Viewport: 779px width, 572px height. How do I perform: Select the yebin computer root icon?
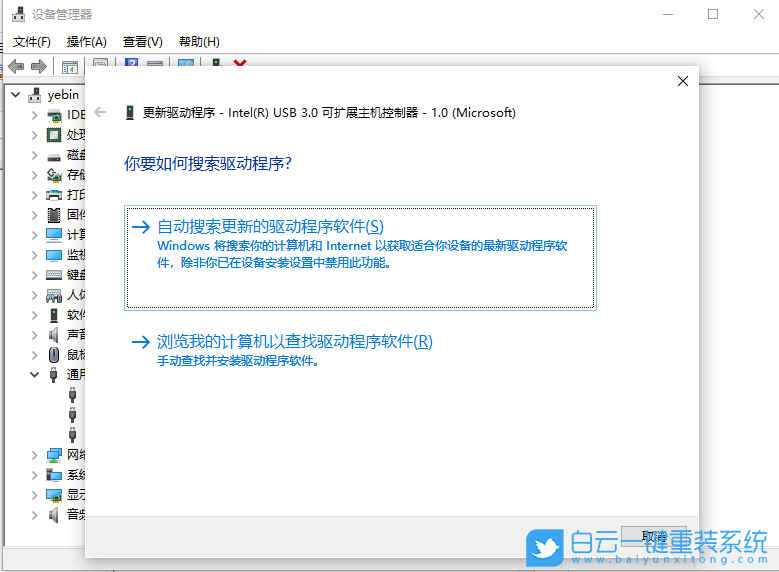[35, 95]
